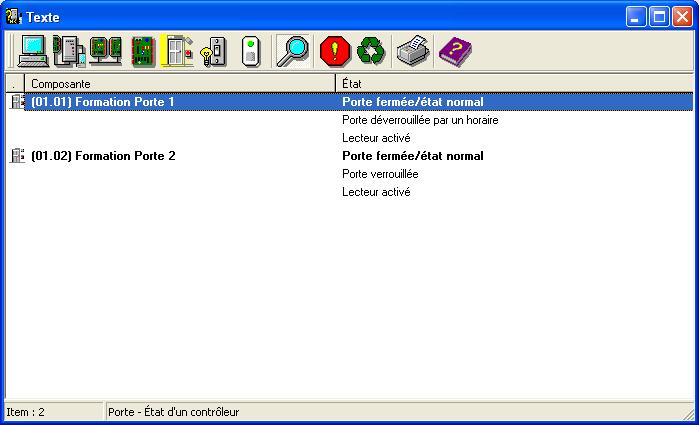The width and height of the screenshot is (699, 425).
Task: Maximize the Texte window
Action: (x=659, y=17)
